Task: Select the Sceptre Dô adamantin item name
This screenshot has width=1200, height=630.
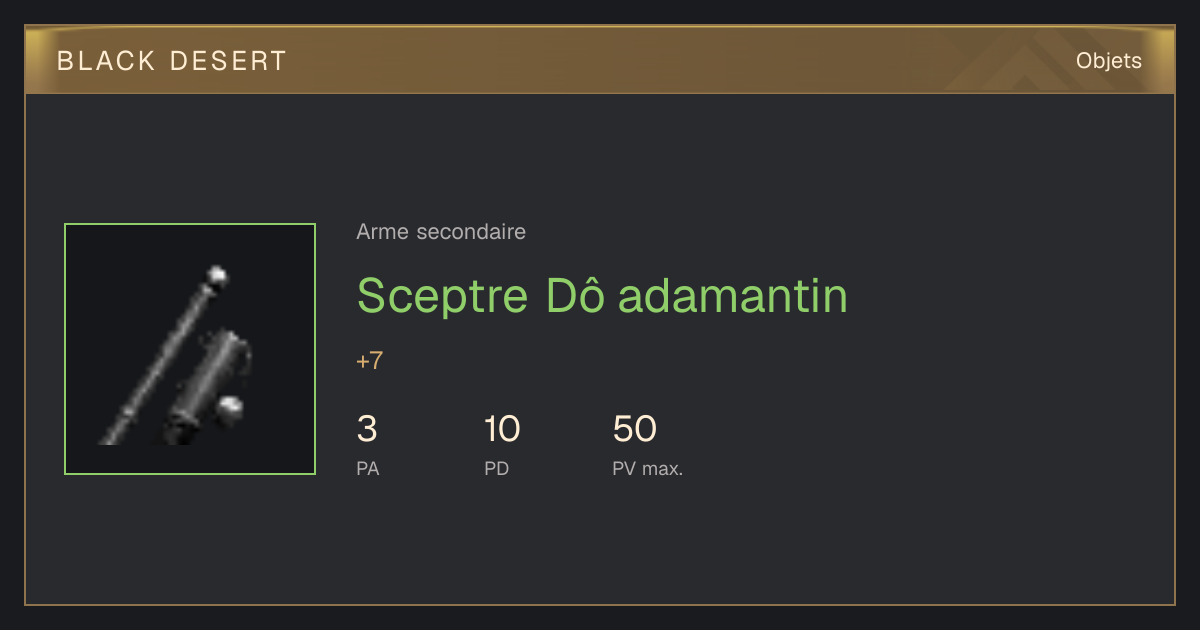Action: pyautogui.click(x=602, y=295)
